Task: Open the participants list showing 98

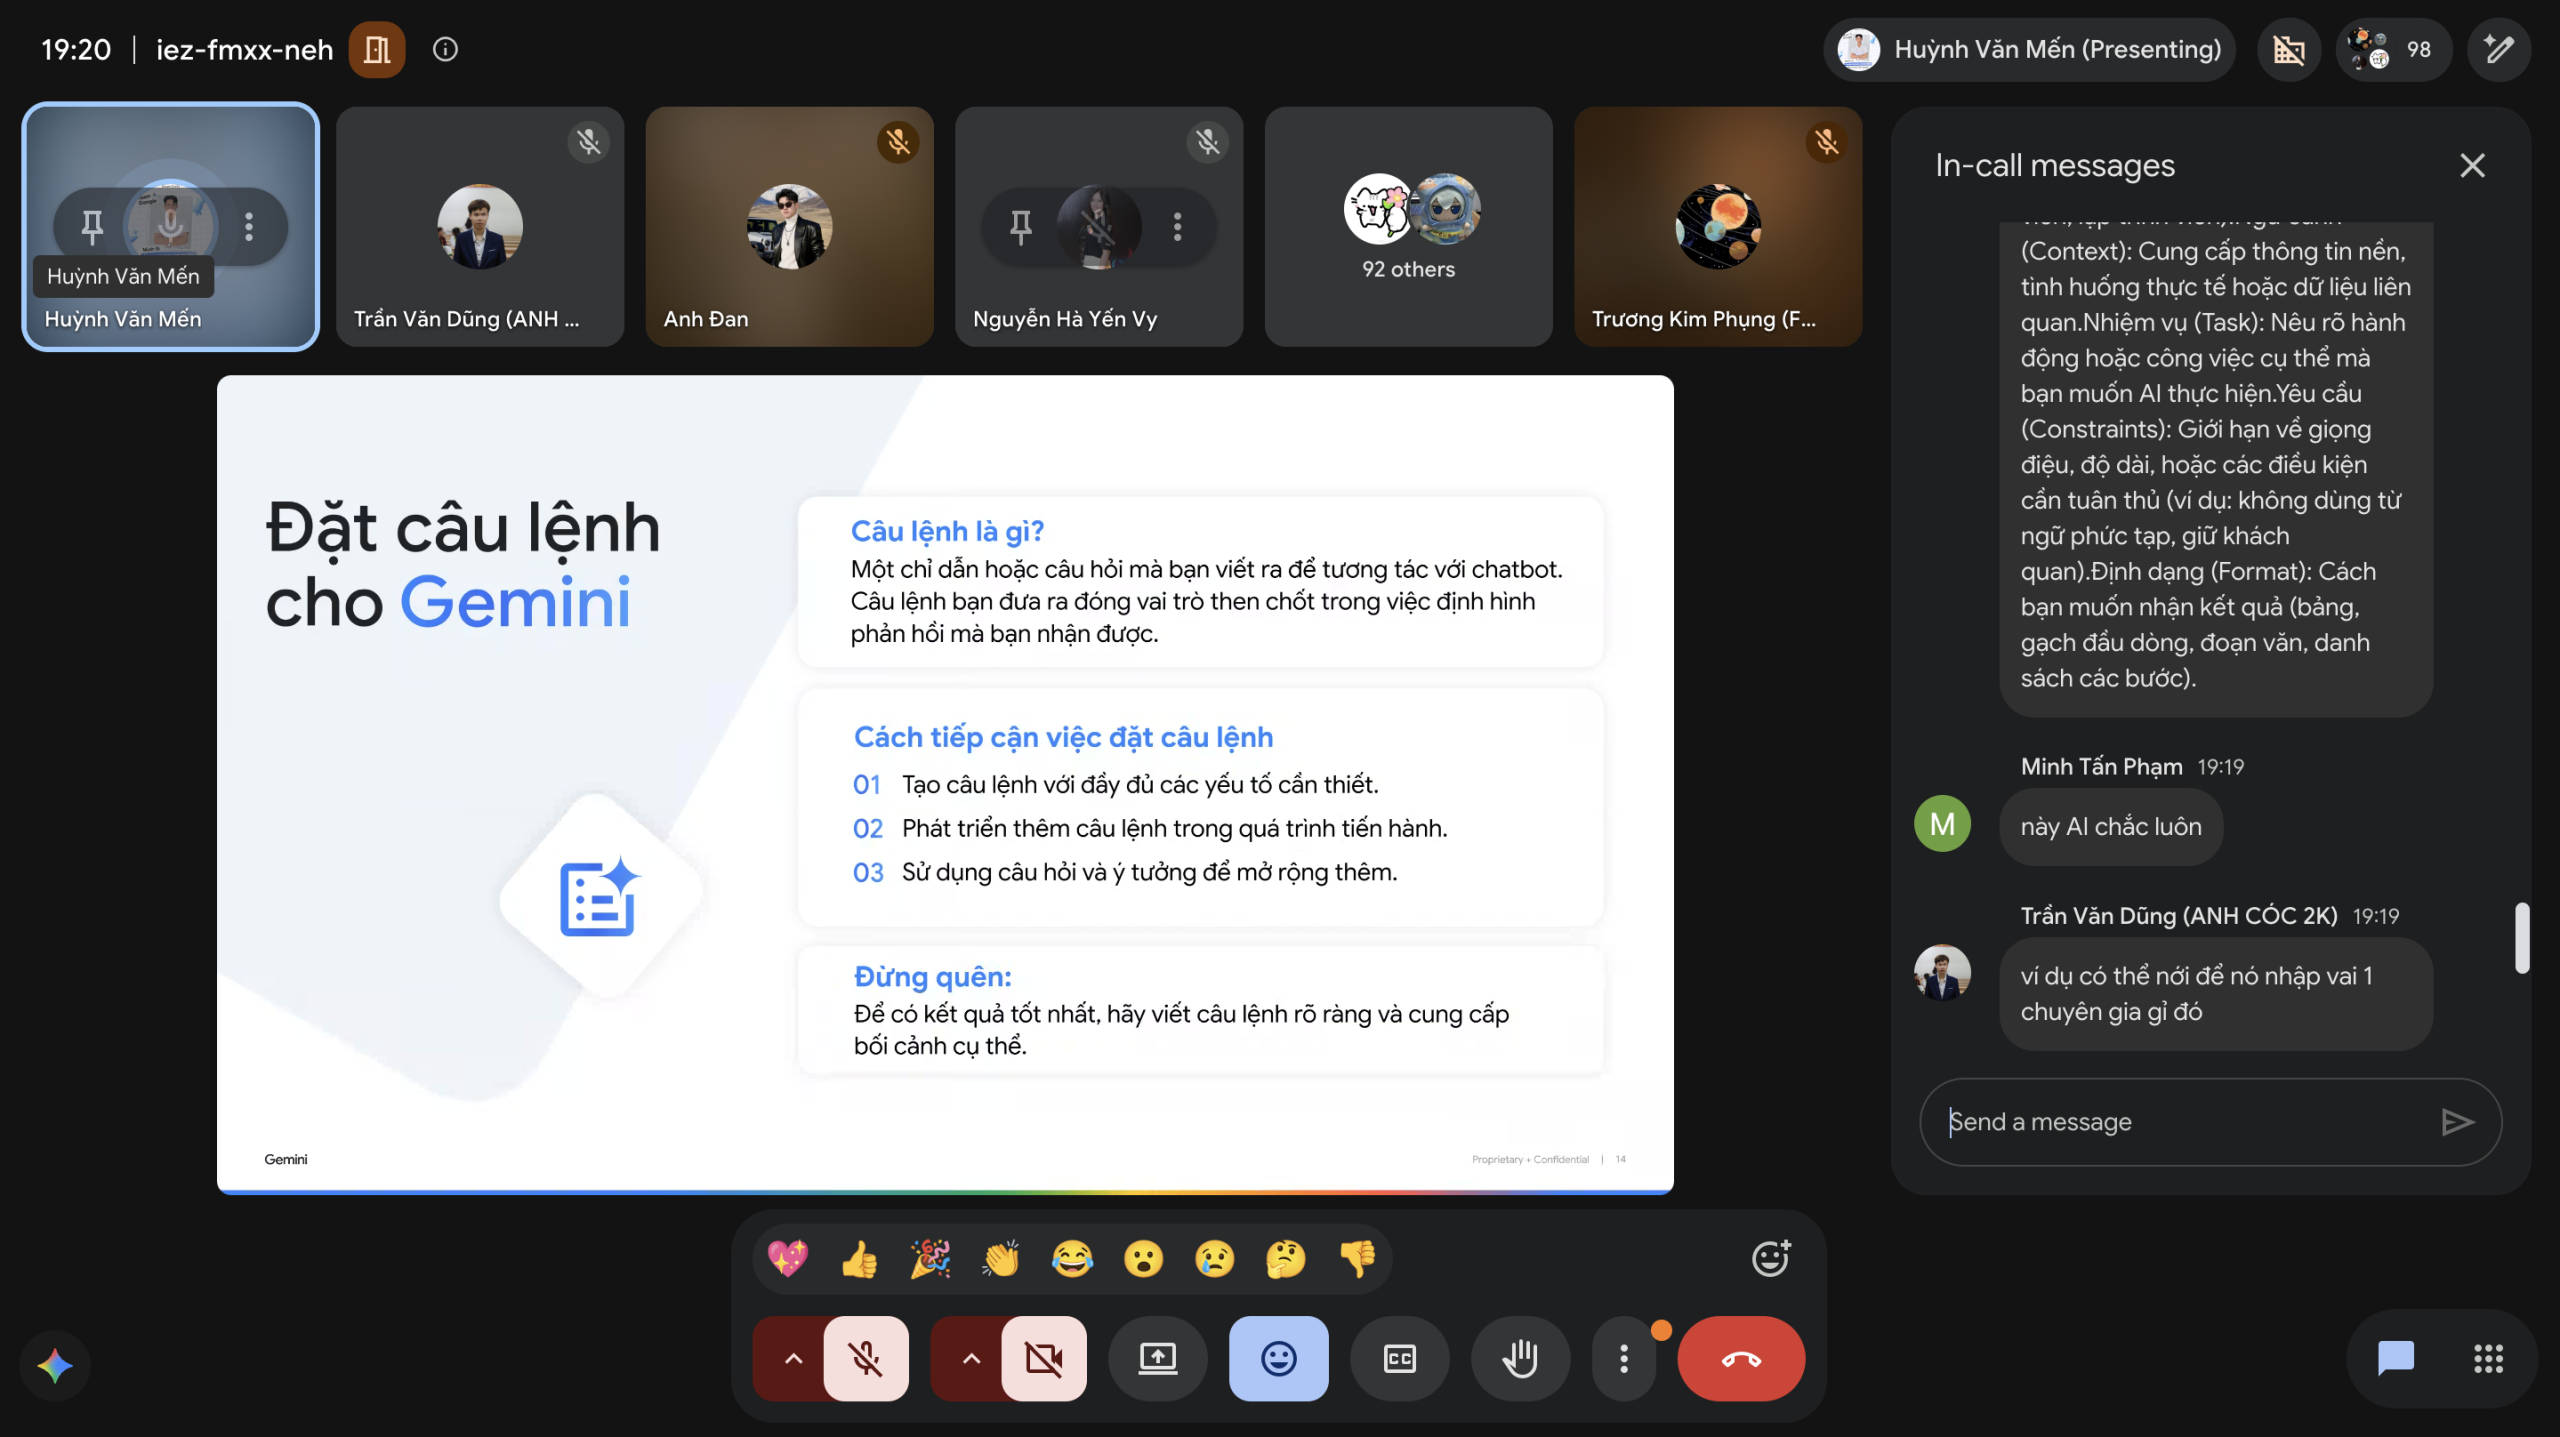Action: tap(2394, 49)
